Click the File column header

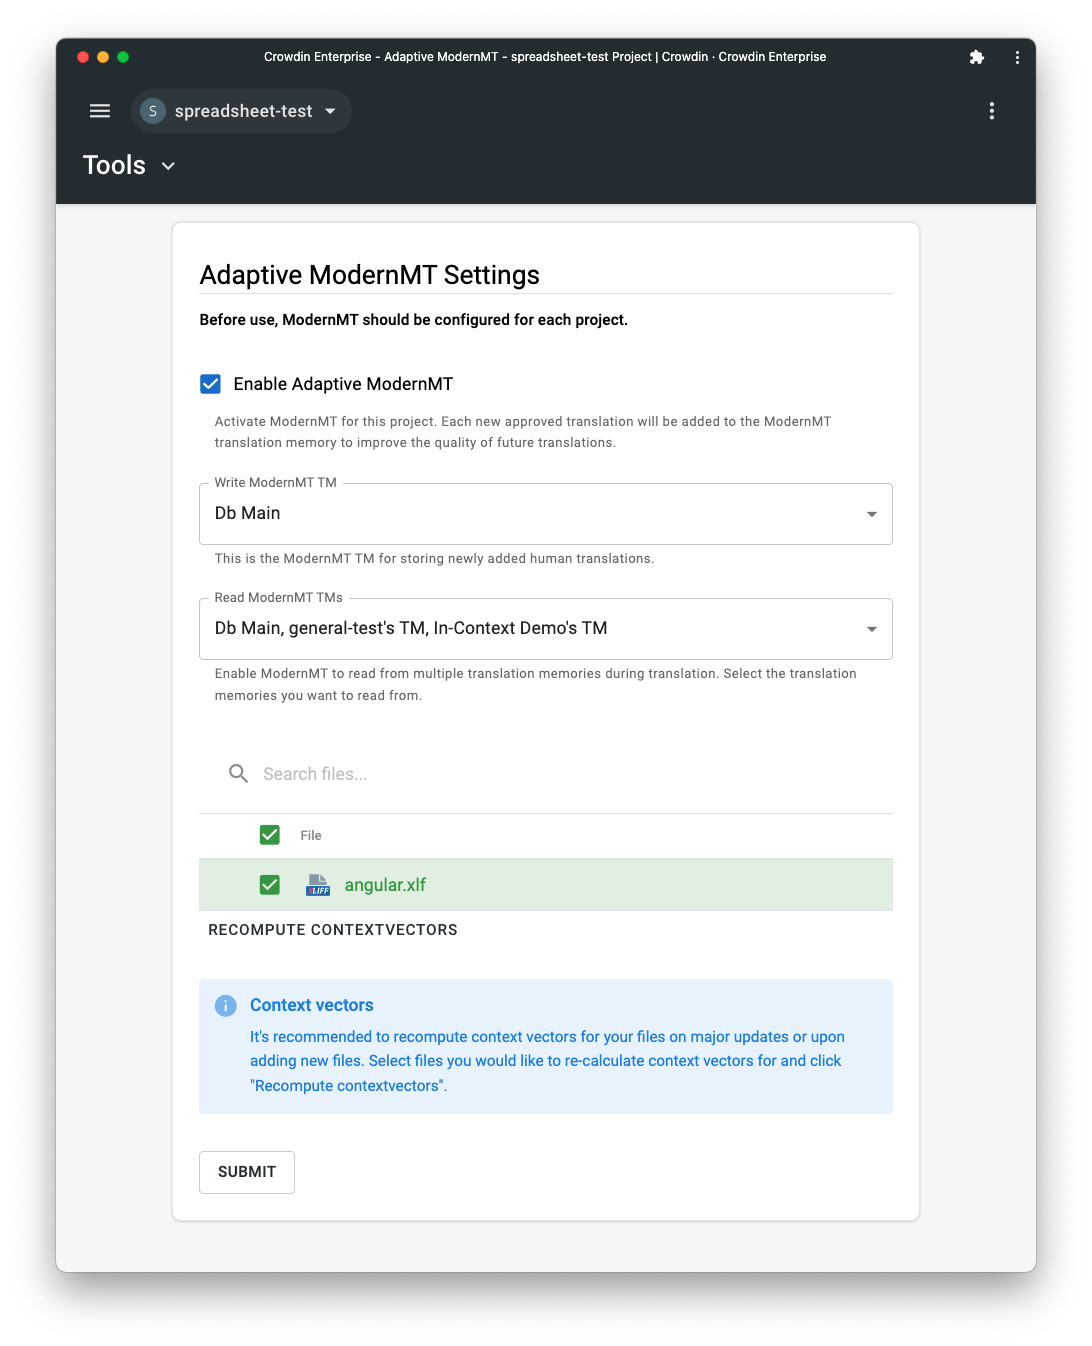[311, 835]
